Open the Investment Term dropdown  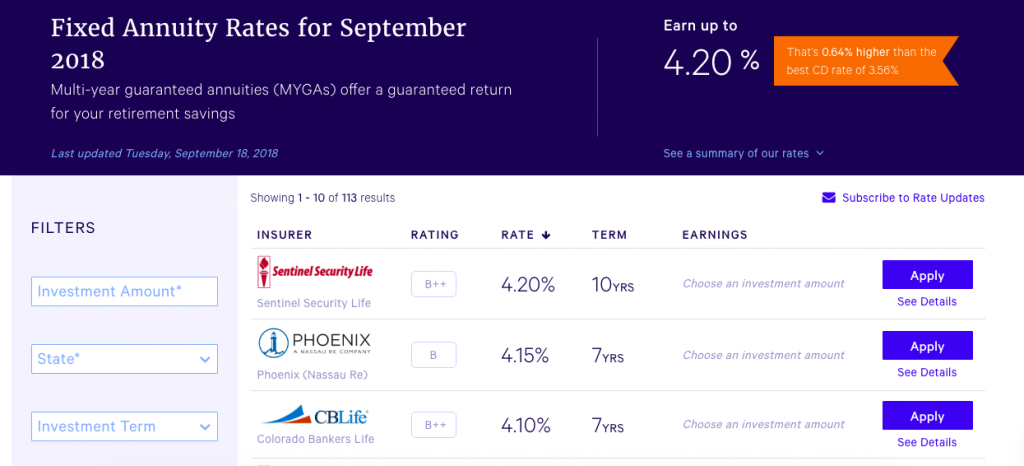click(124, 426)
